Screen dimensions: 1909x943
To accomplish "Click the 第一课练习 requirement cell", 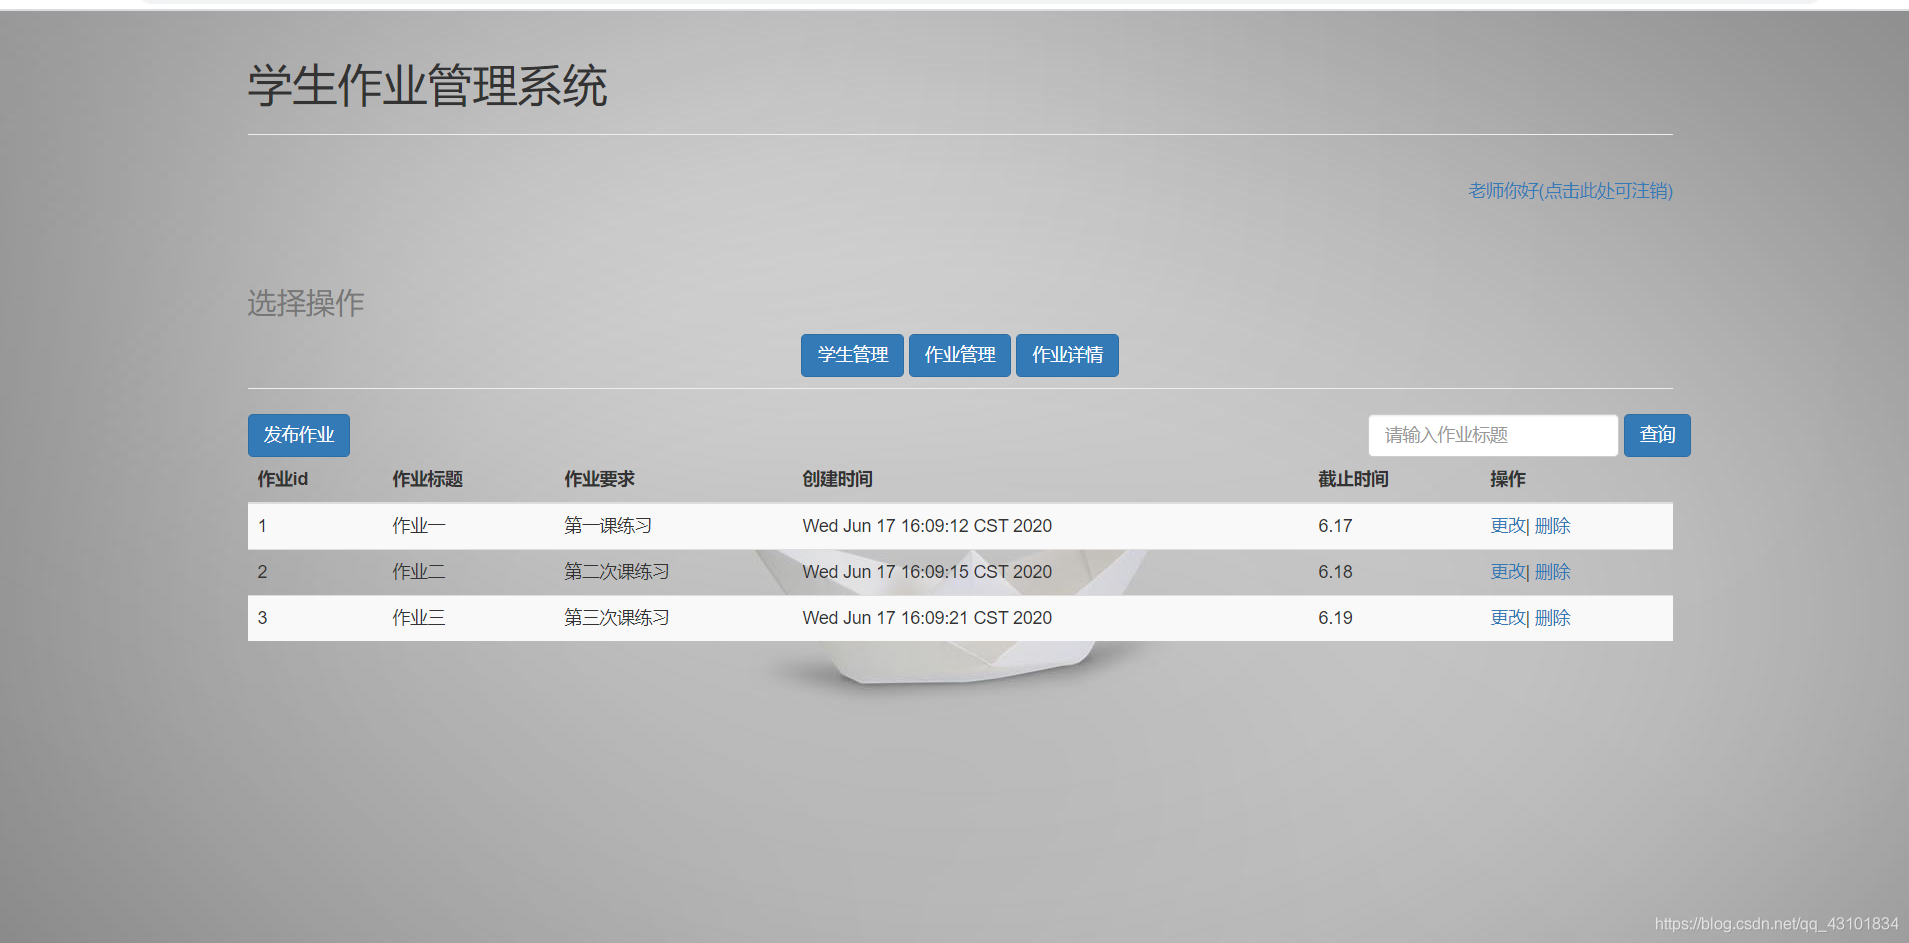I will 608,526.
